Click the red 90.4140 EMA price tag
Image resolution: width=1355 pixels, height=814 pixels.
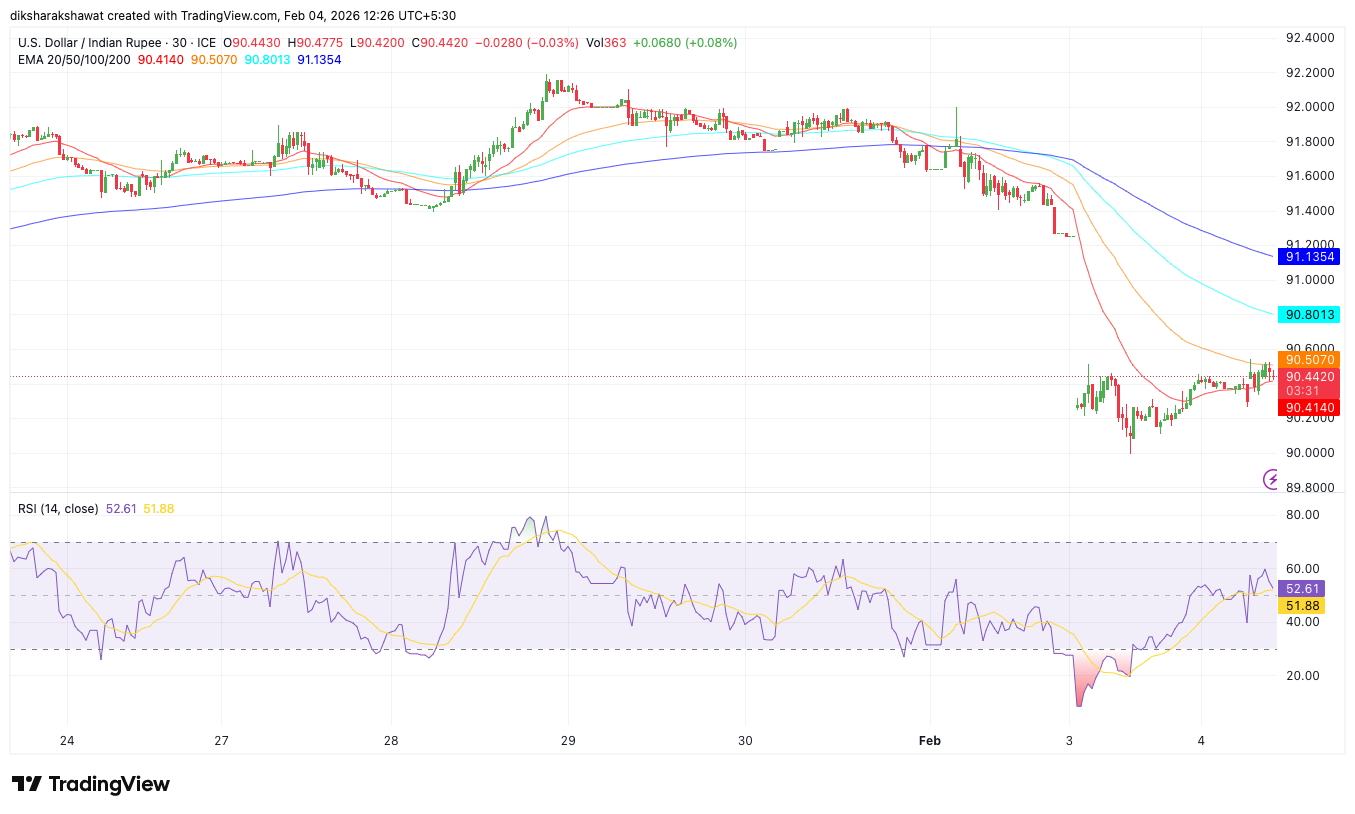pos(1309,407)
